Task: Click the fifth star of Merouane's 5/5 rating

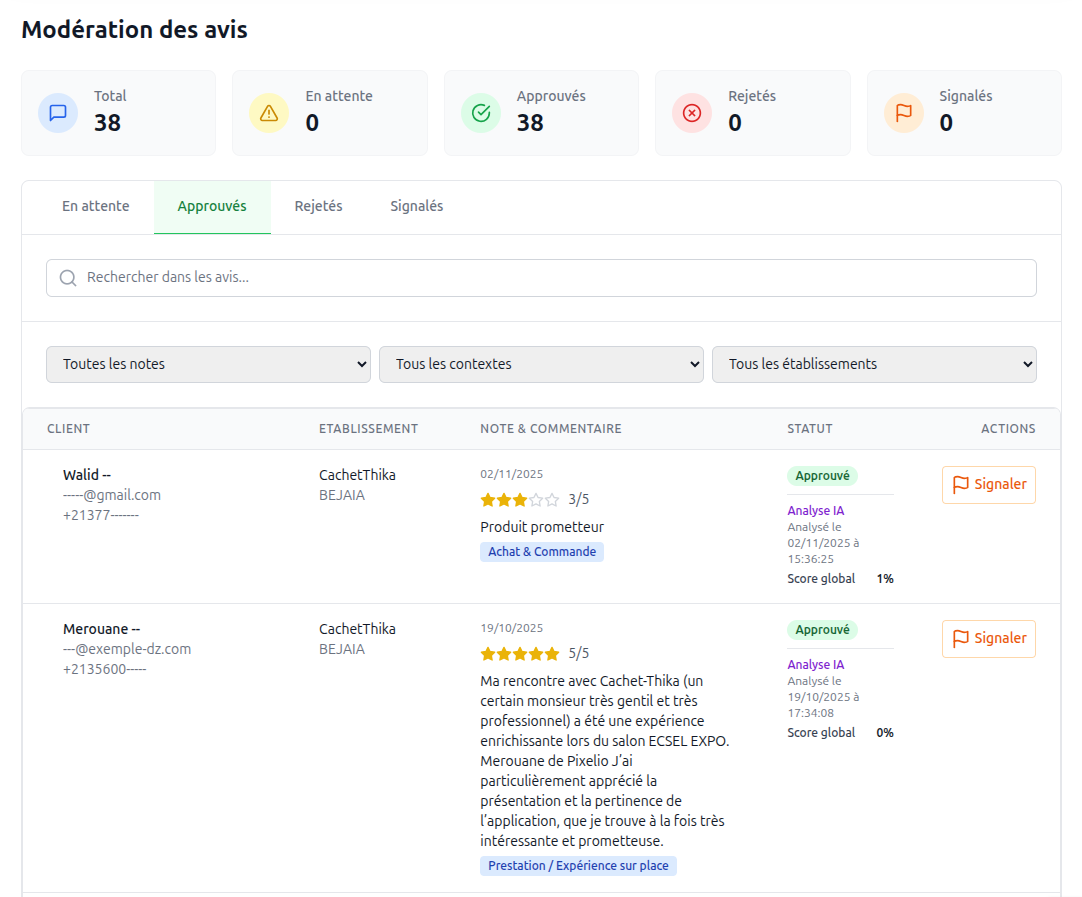Action: (x=552, y=652)
